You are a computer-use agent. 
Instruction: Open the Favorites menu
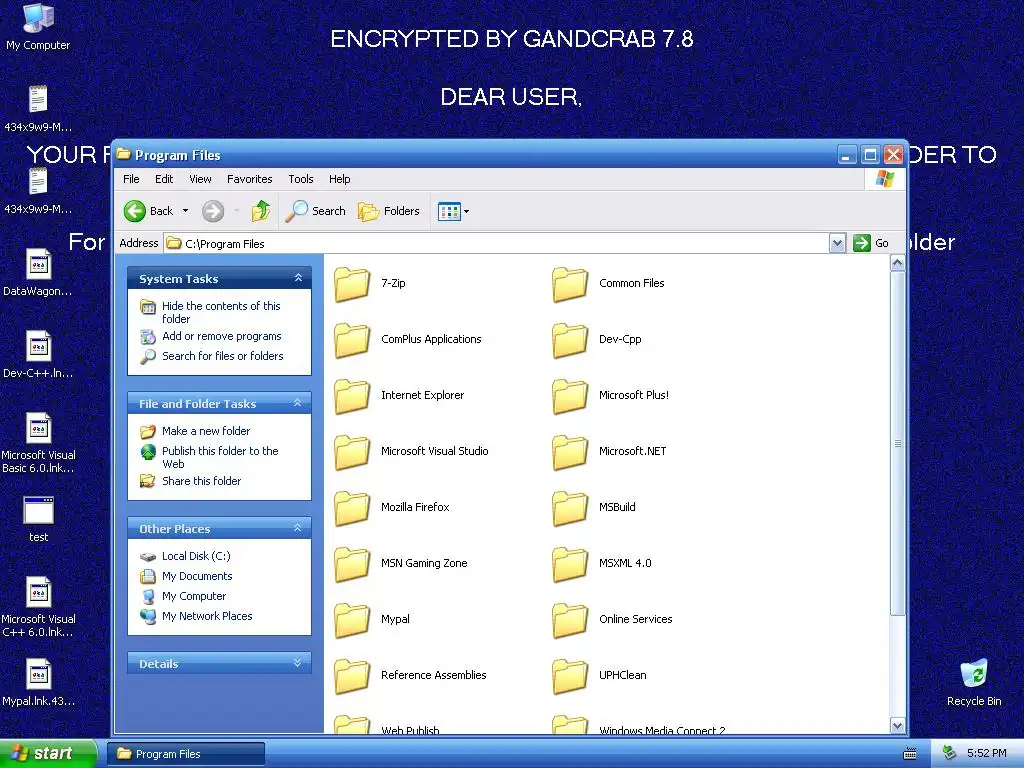tap(249, 179)
